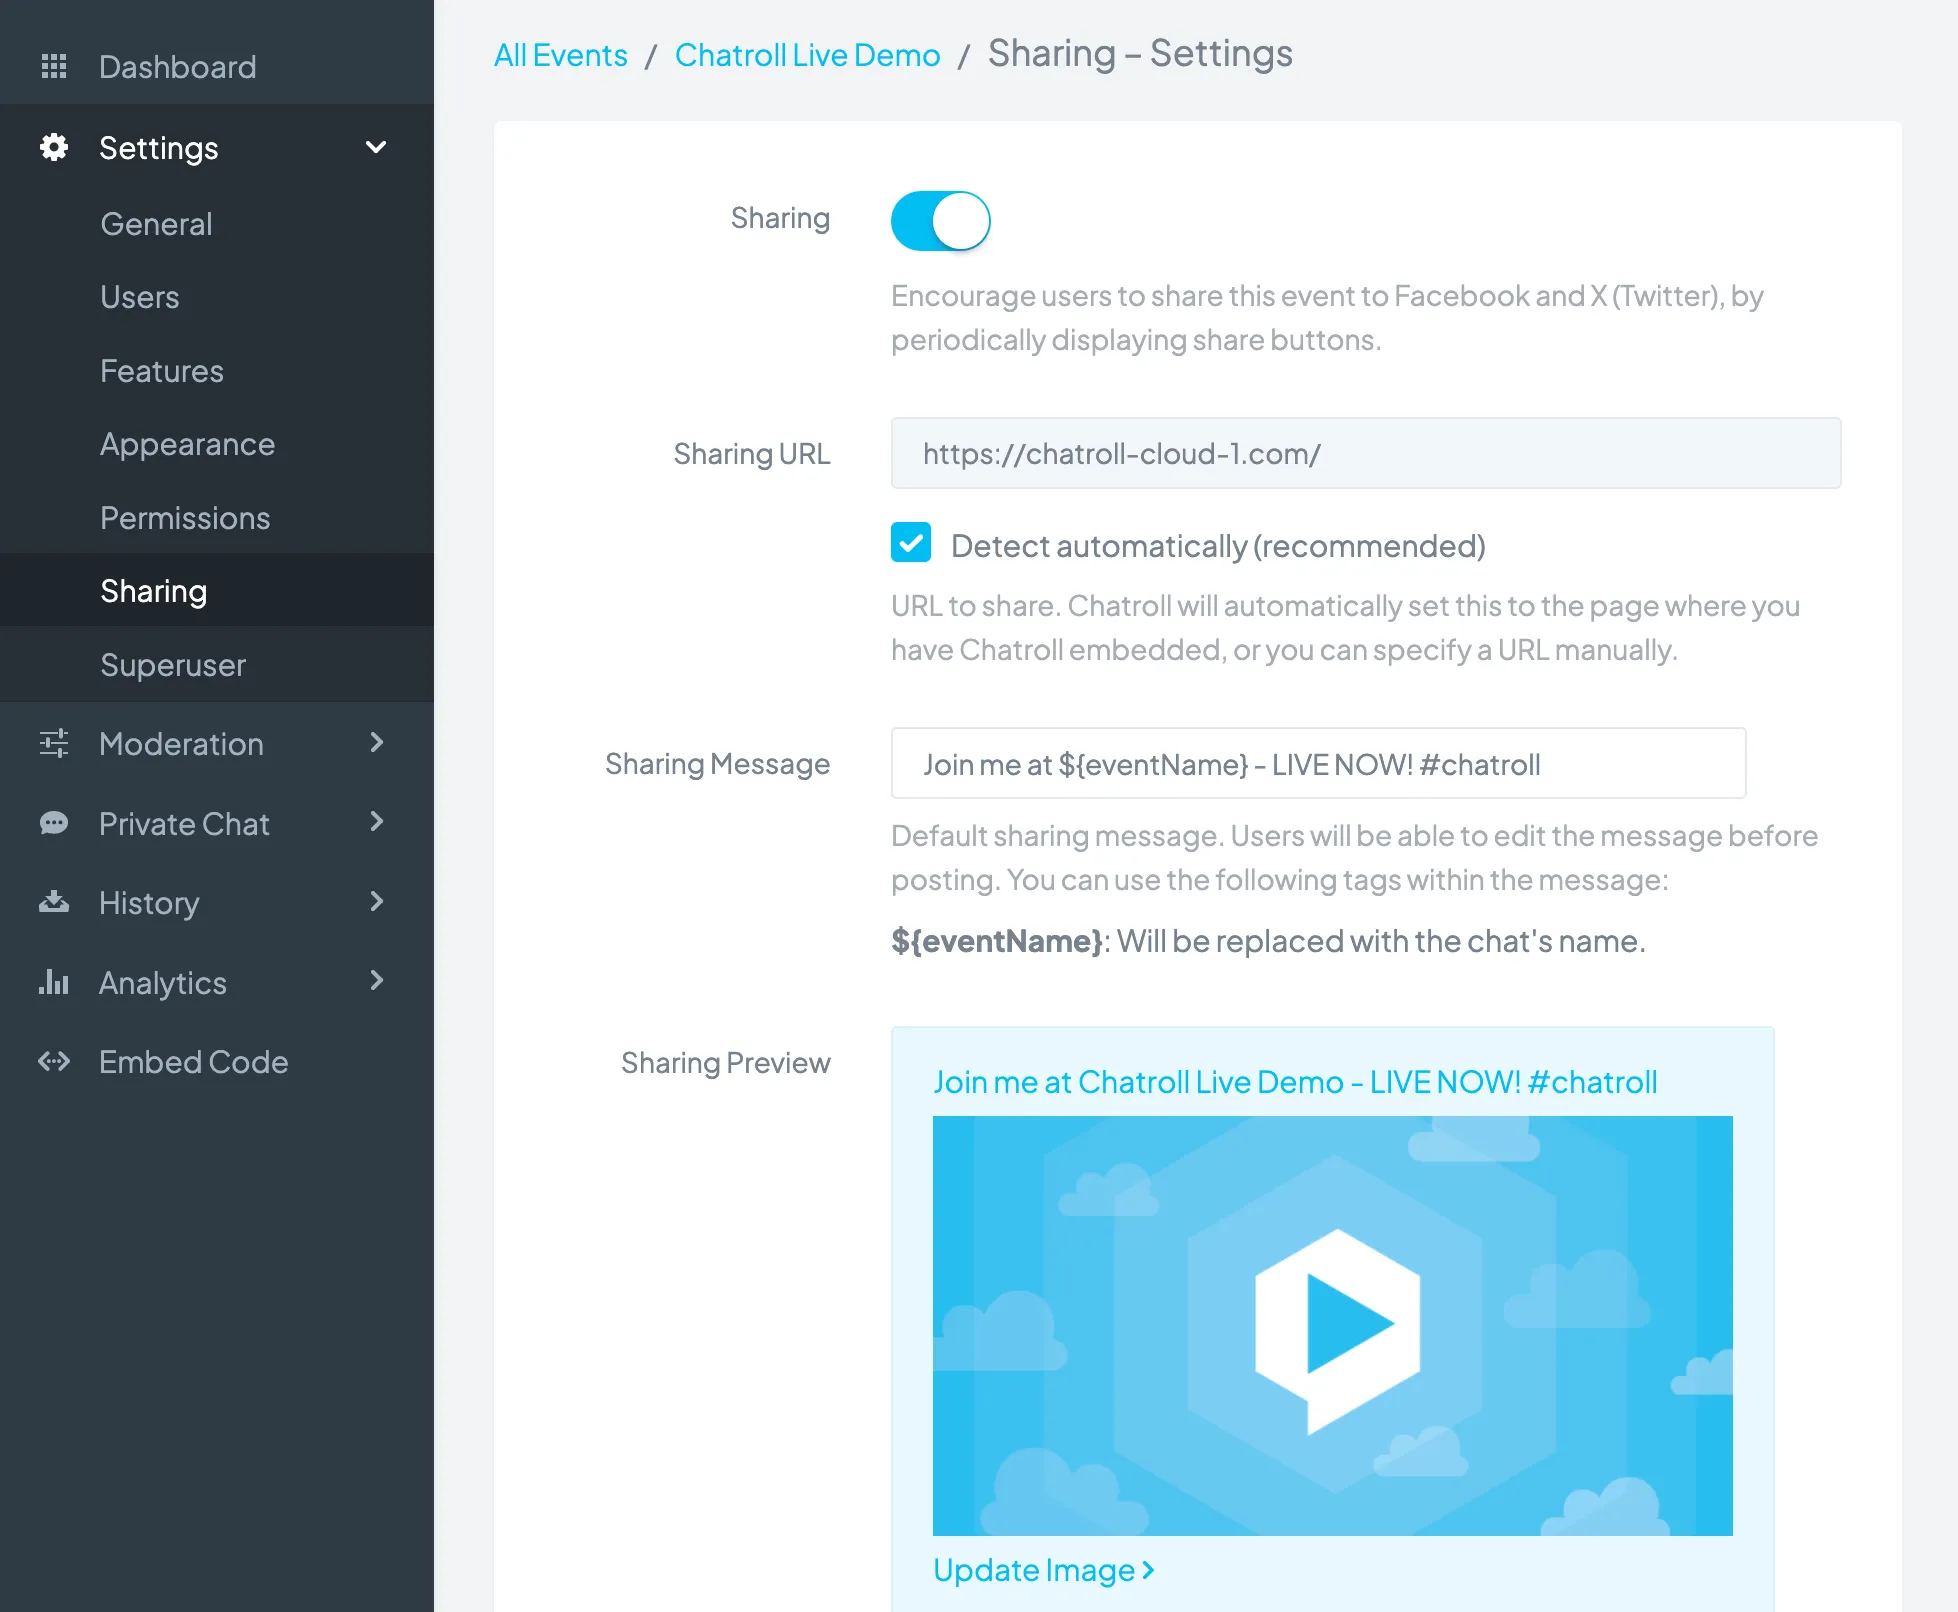Click the Moderation menu label

(182, 744)
